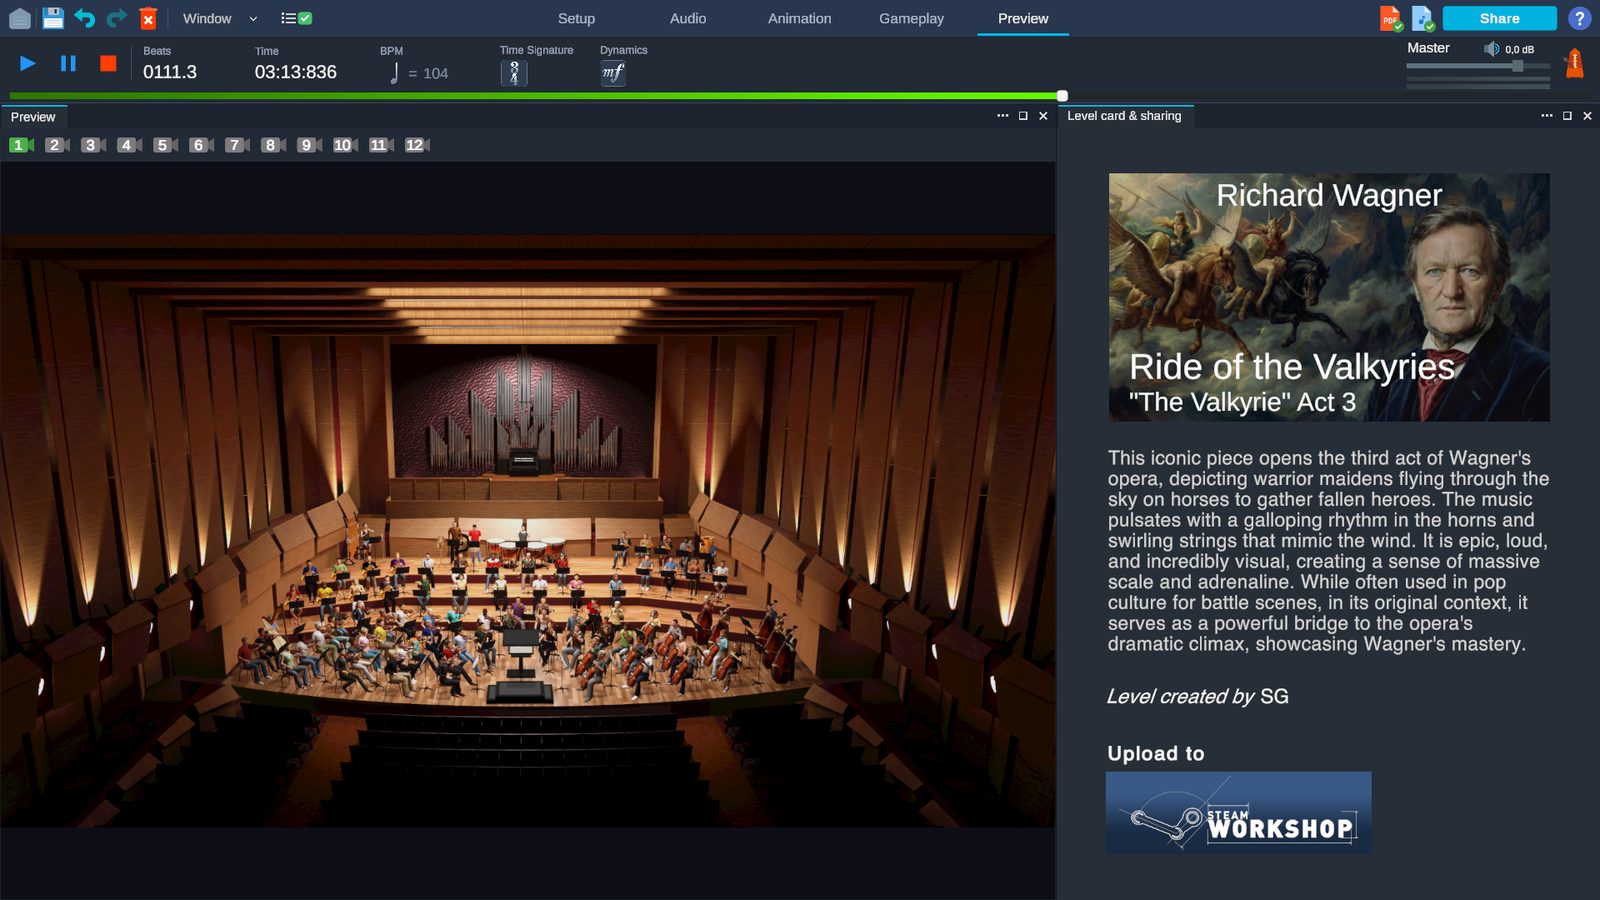Open Preview panel more options menu
The width and height of the screenshot is (1600, 900).
click(x=1002, y=116)
